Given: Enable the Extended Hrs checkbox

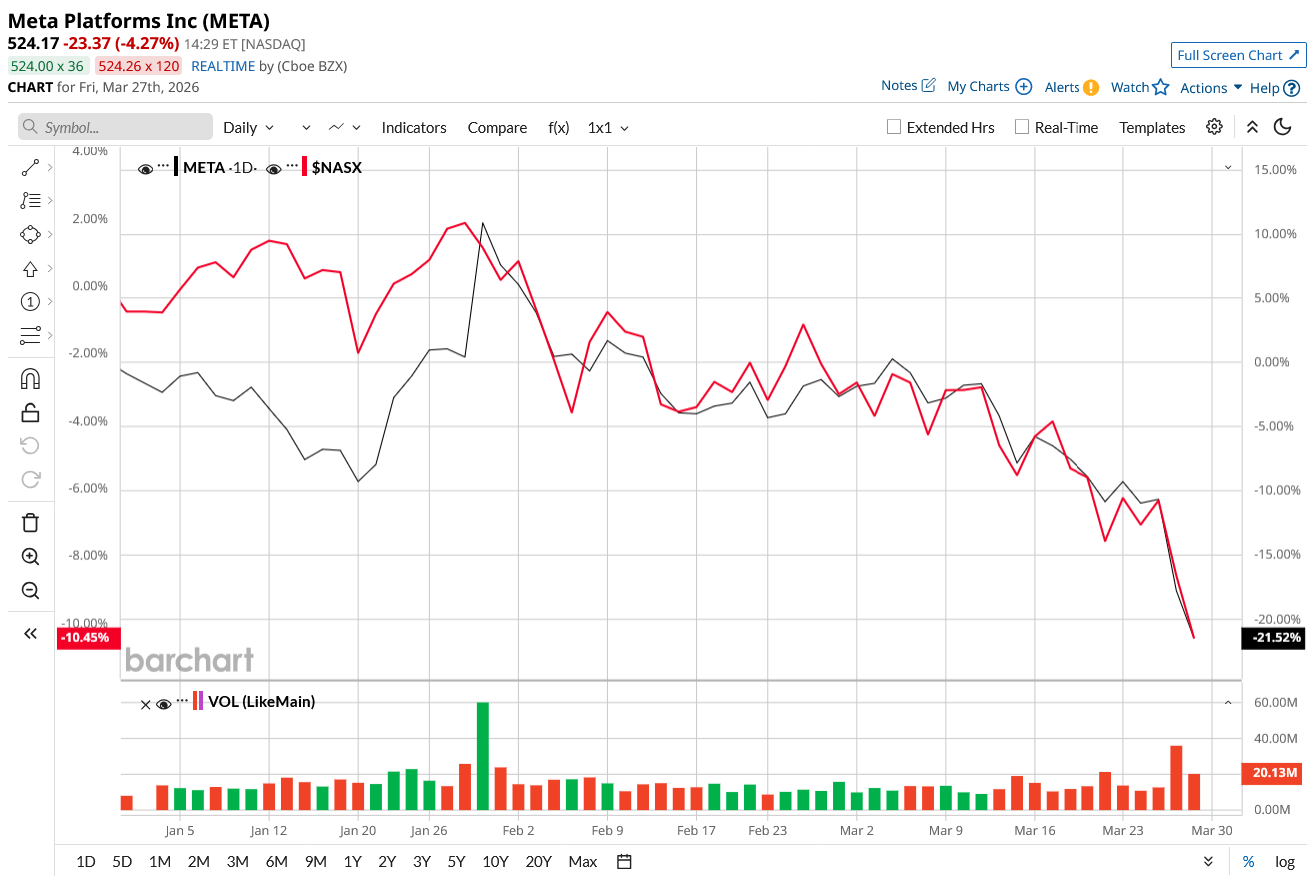Looking at the screenshot, I should click(x=894, y=127).
